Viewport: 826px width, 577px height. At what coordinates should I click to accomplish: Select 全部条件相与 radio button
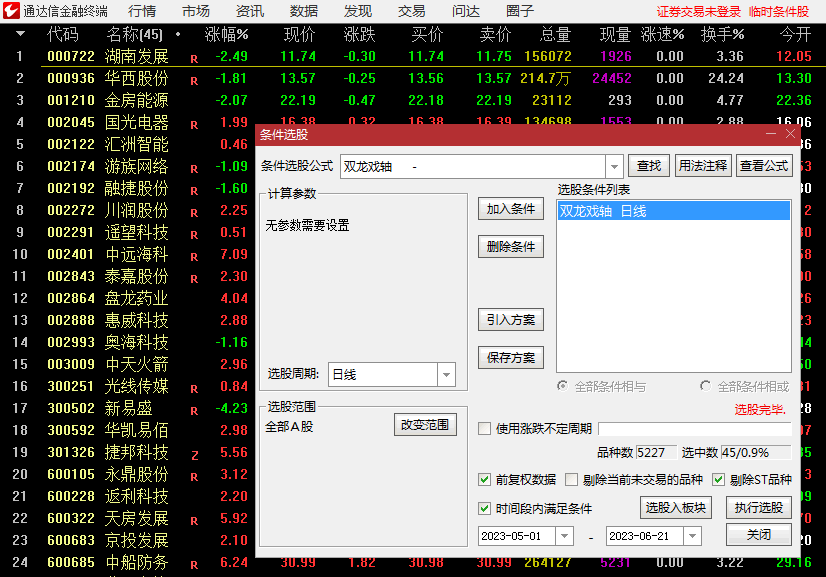coord(563,386)
